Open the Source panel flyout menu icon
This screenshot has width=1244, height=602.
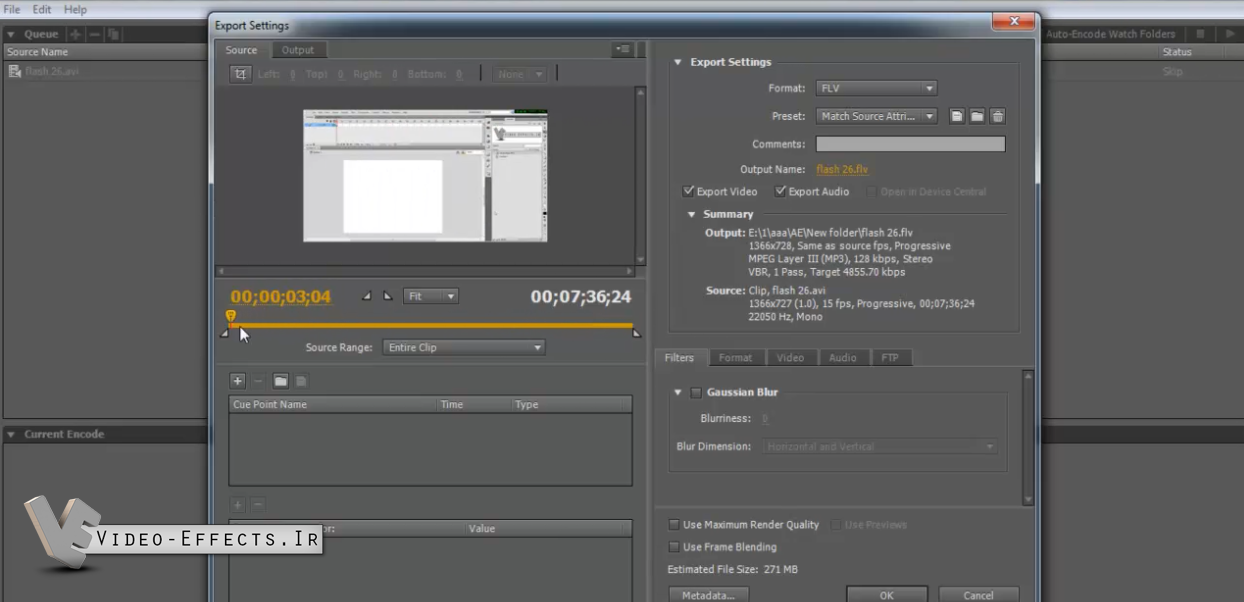pos(623,49)
